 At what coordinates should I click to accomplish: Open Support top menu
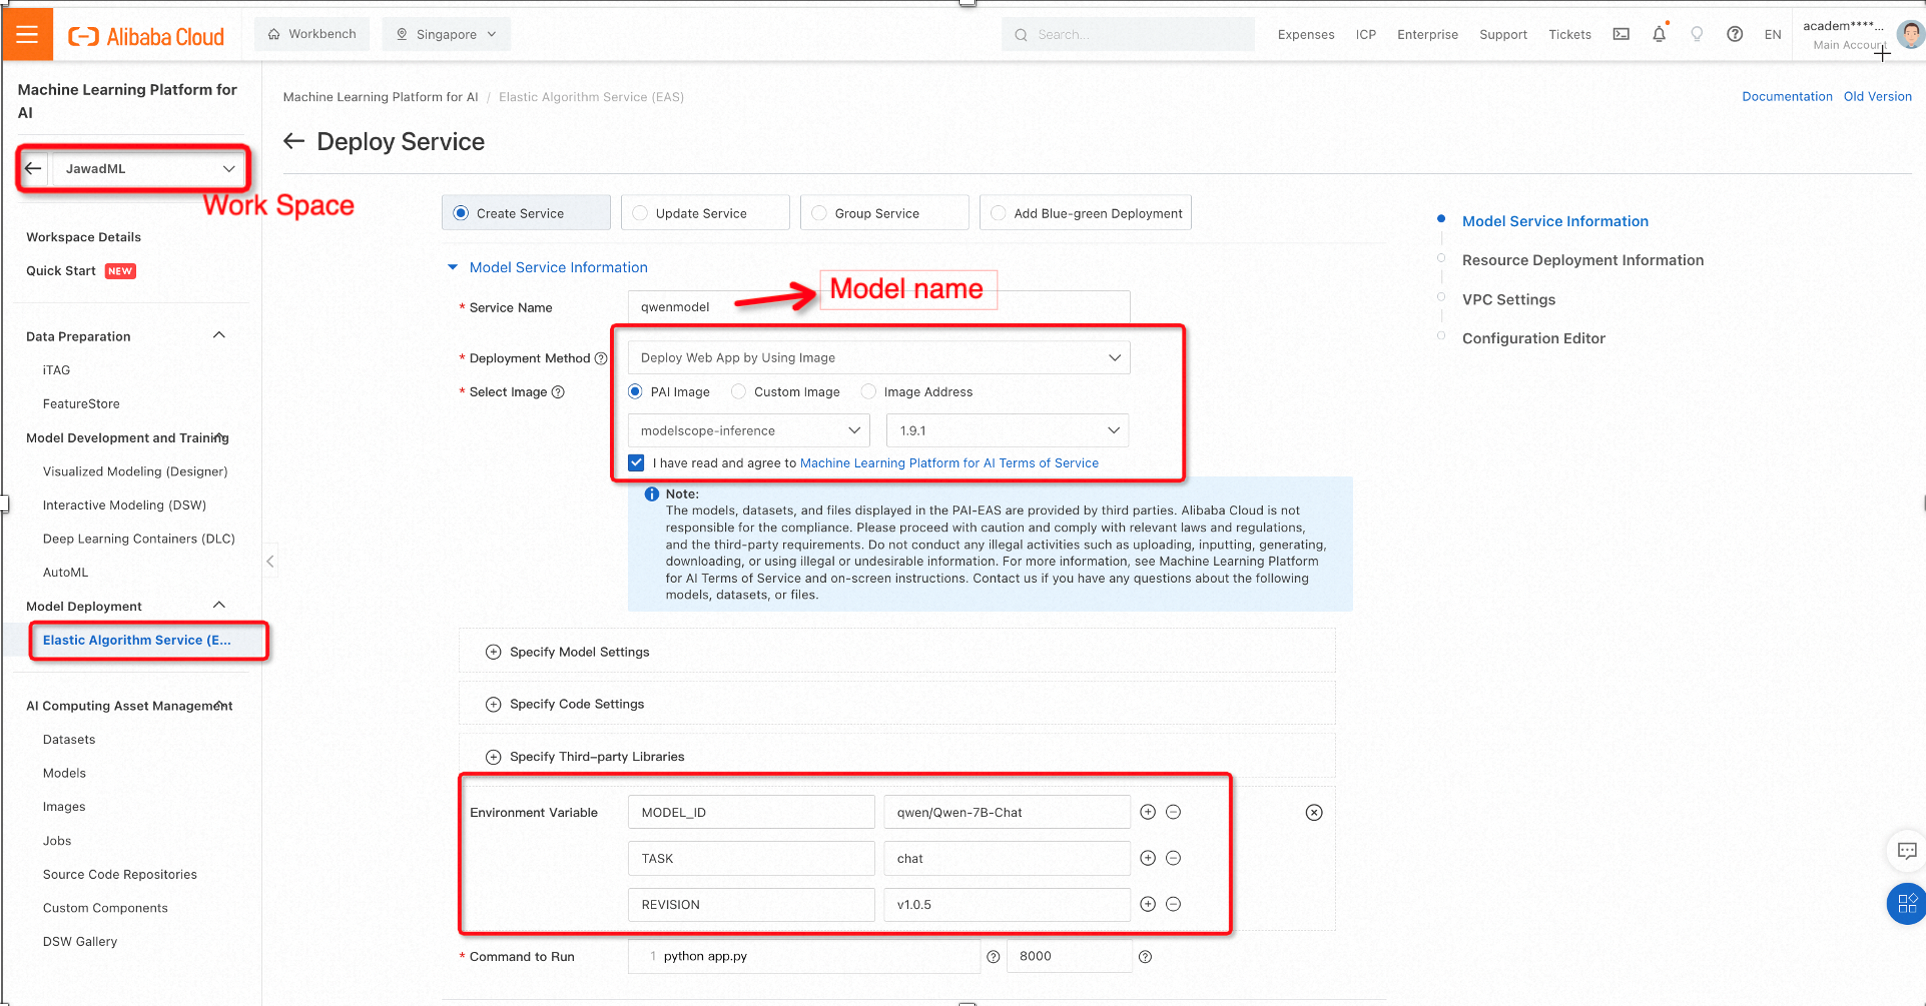point(1503,34)
